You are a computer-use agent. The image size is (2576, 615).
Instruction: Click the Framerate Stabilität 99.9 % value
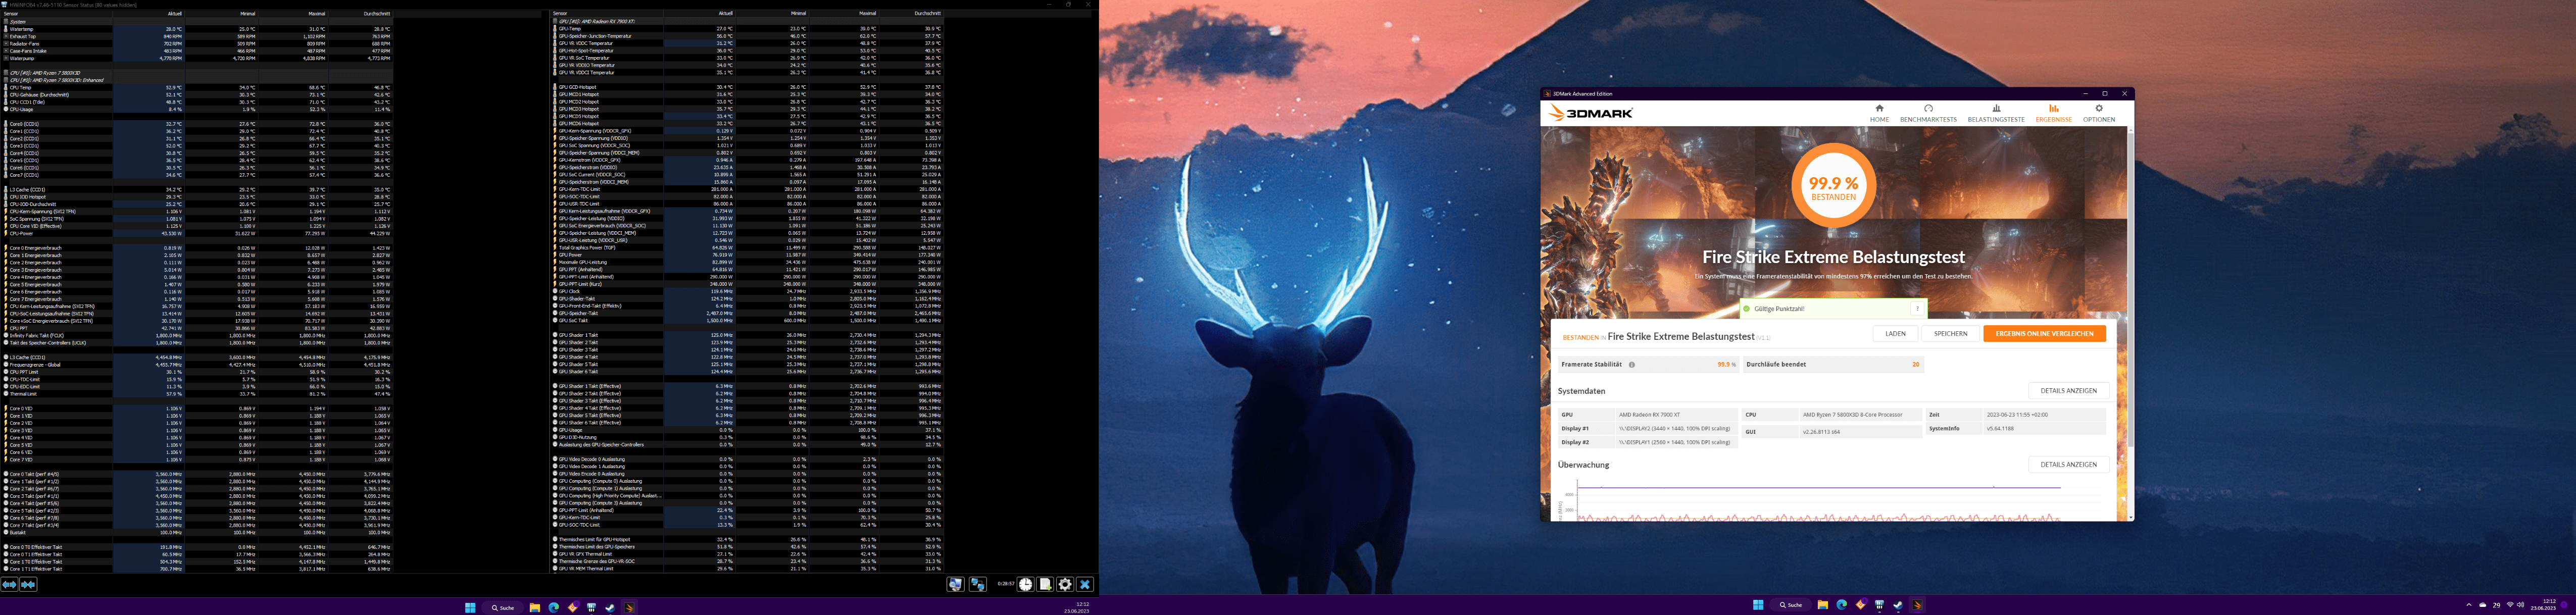pyautogui.click(x=1727, y=364)
